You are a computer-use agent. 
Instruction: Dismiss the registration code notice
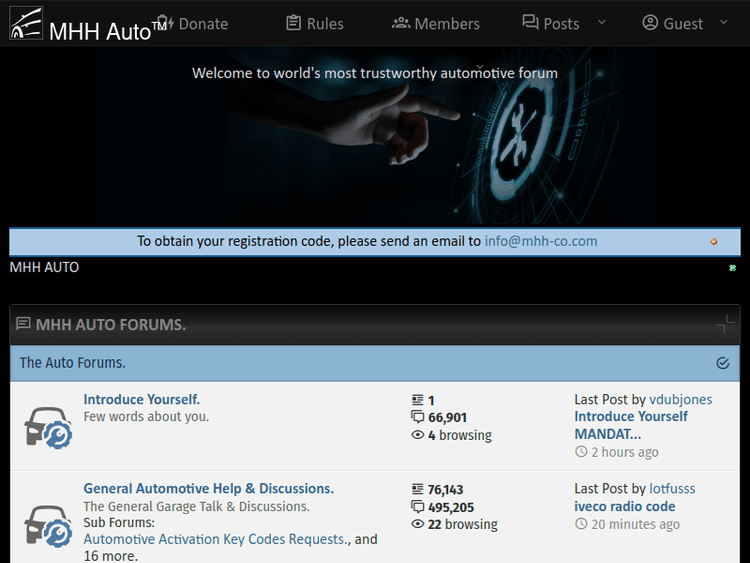point(714,242)
